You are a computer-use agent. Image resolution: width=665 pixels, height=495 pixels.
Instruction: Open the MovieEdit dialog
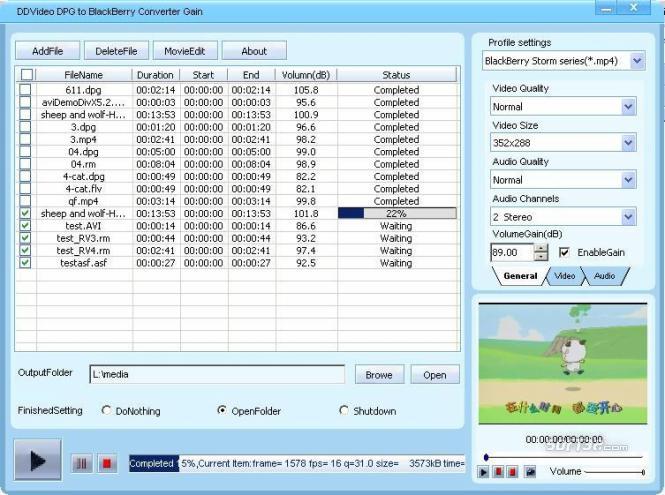click(x=185, y=51)
